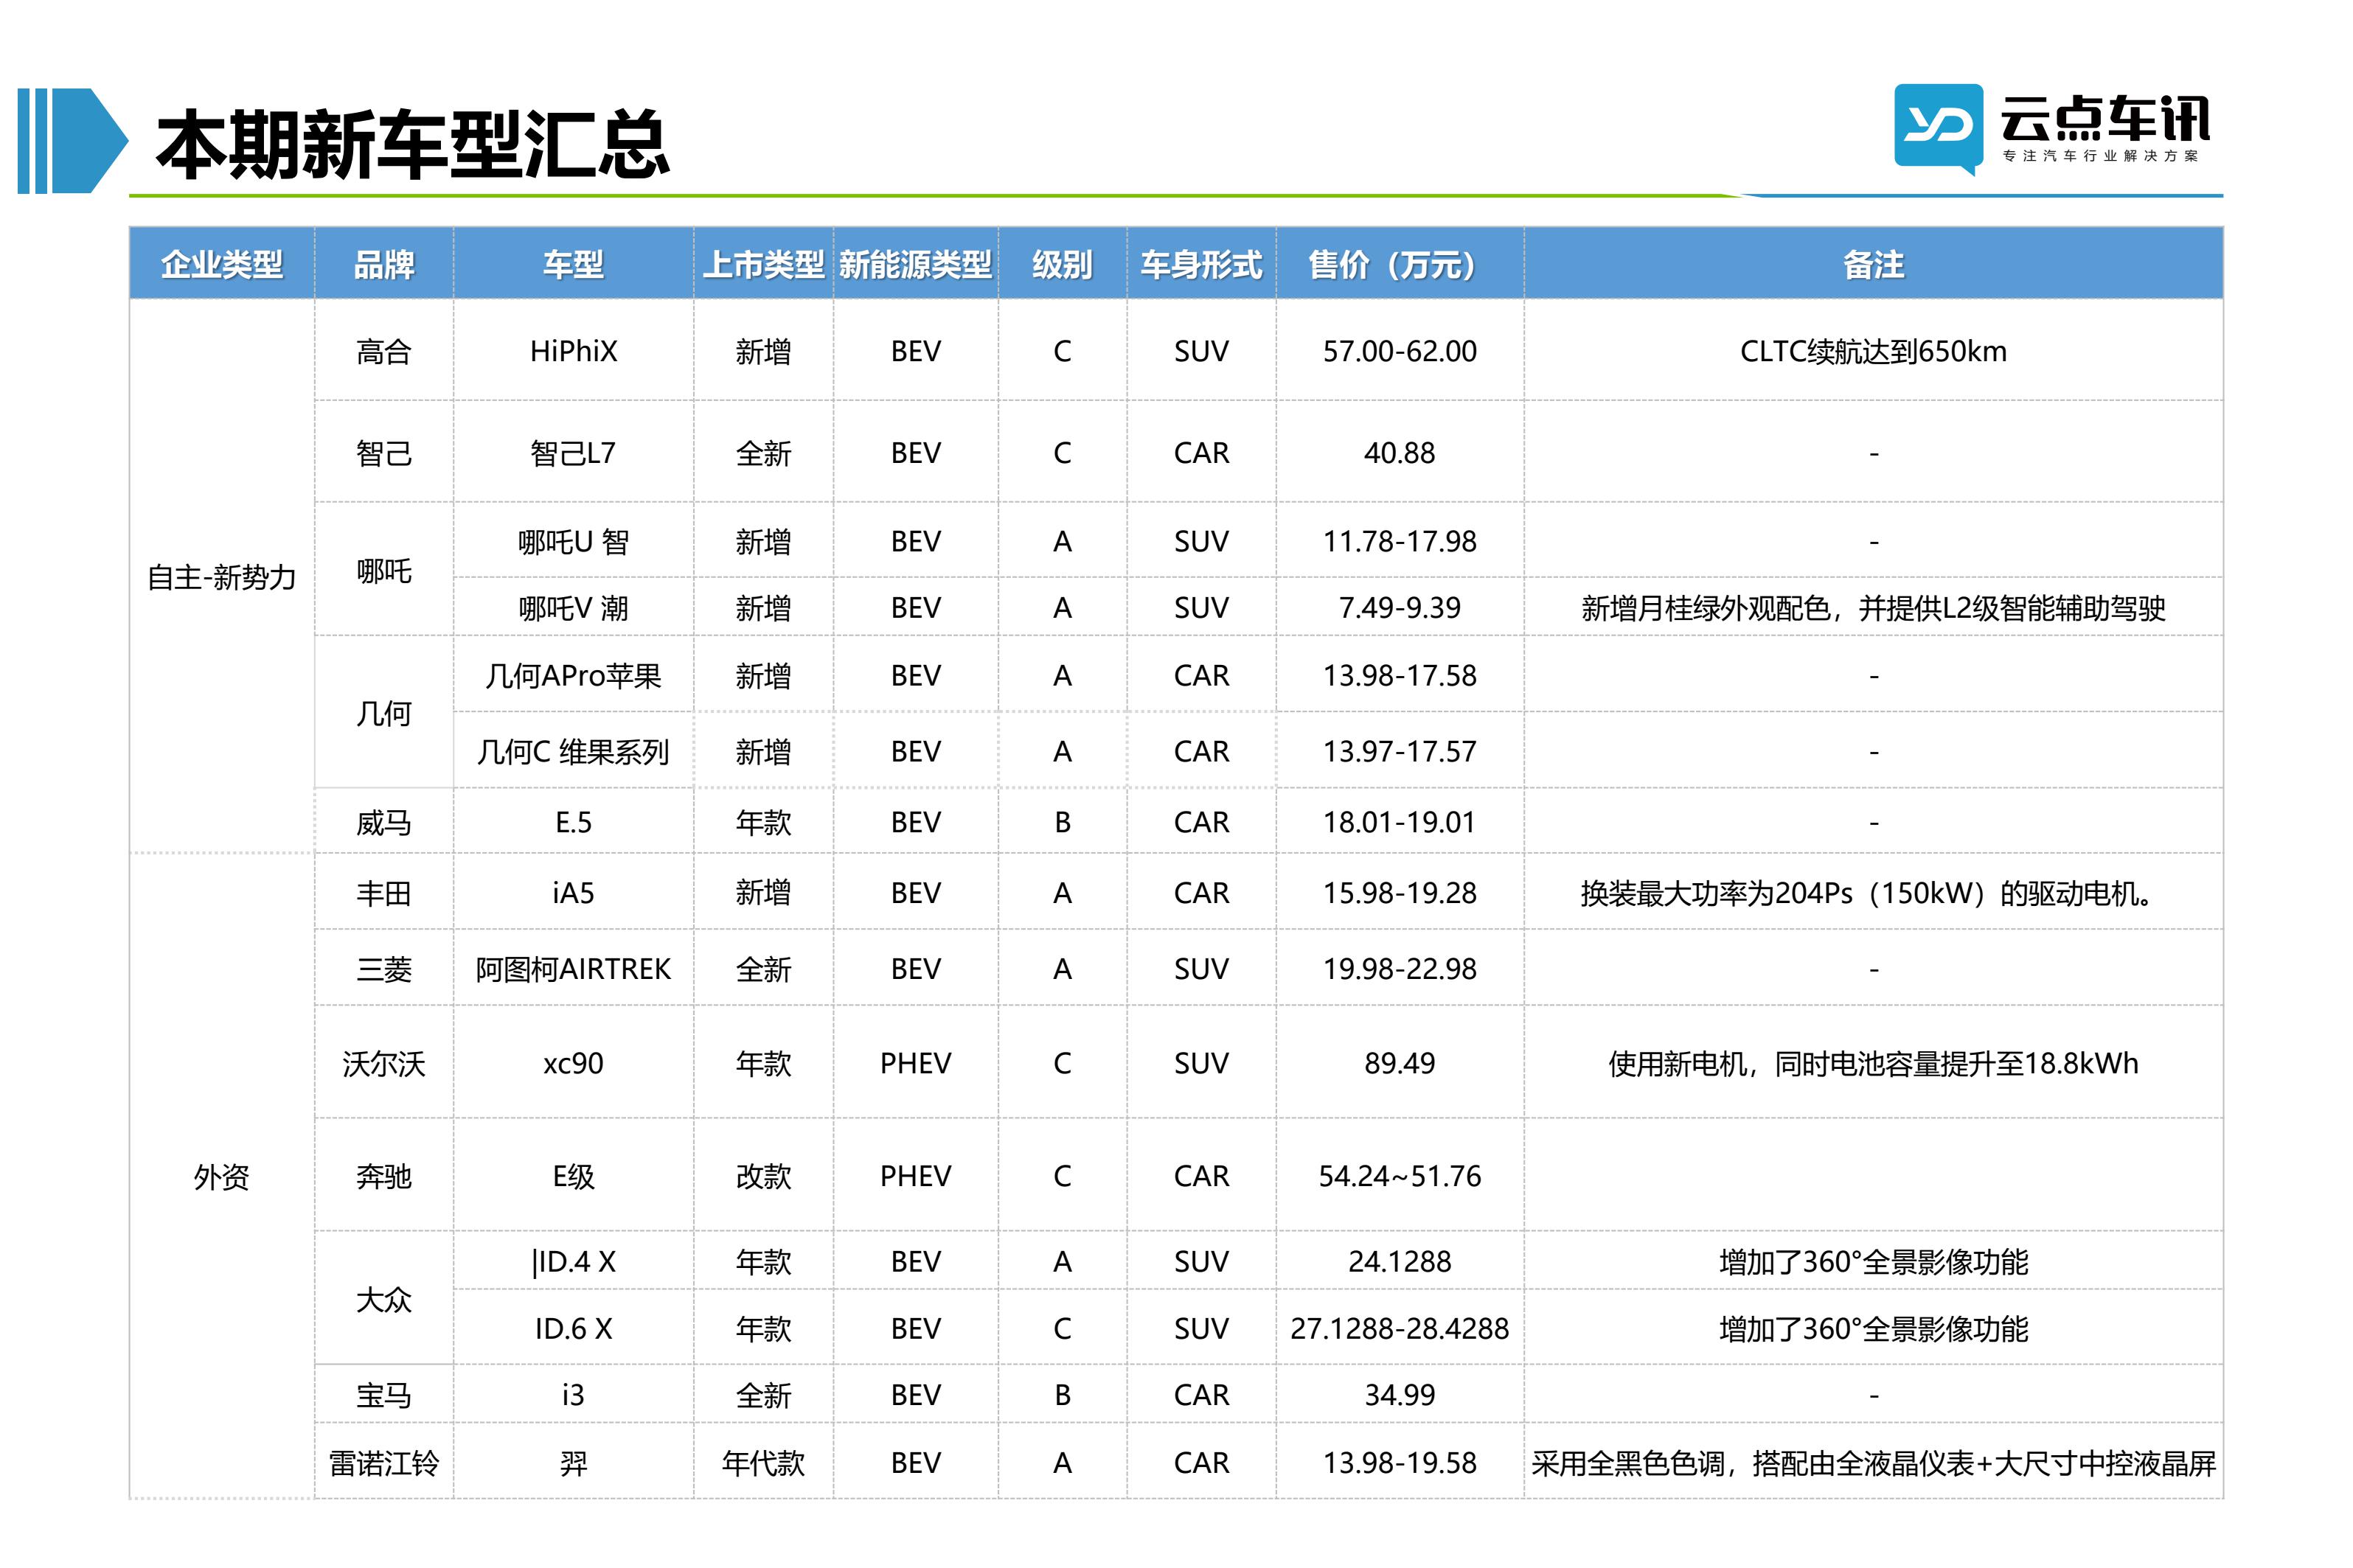The image size is (2353, 1568).
Task: Click the i3 model cell
Action: click(573, 1394)
